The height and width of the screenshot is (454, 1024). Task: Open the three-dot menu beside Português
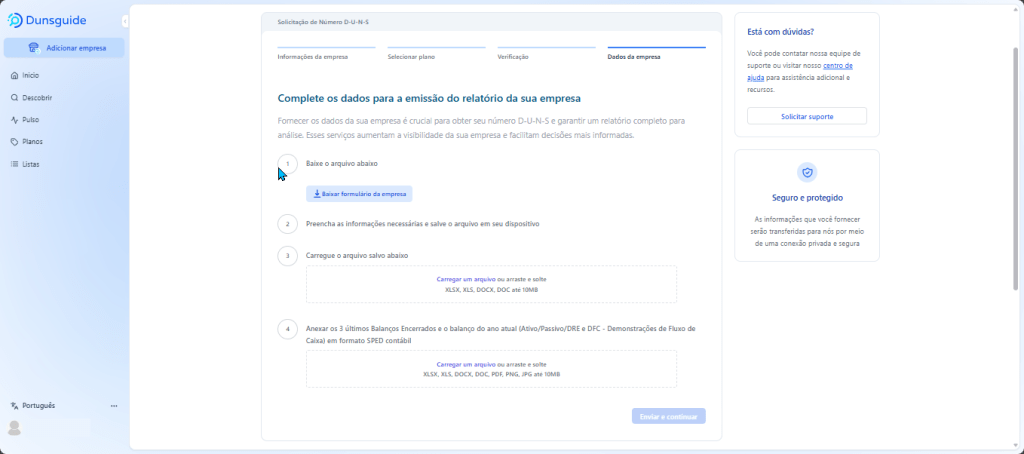point(114,406)
